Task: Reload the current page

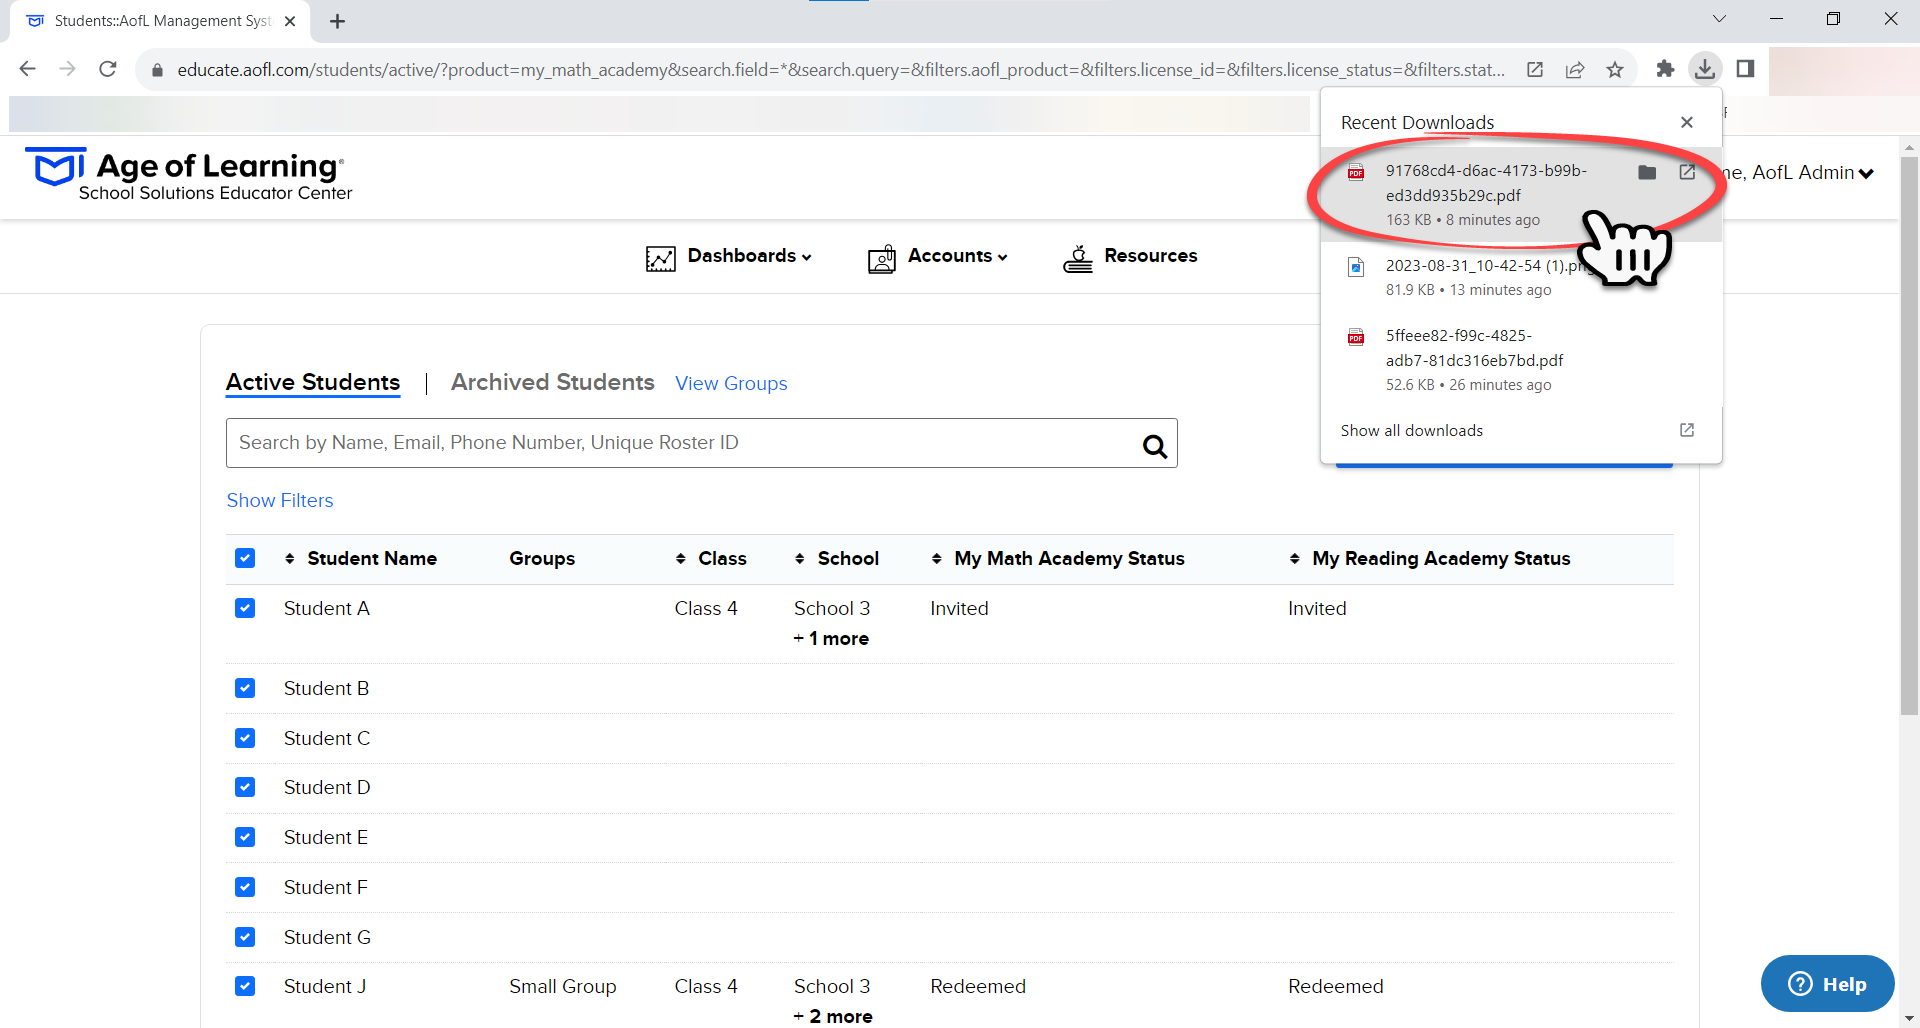Action: tap(108, 69)
